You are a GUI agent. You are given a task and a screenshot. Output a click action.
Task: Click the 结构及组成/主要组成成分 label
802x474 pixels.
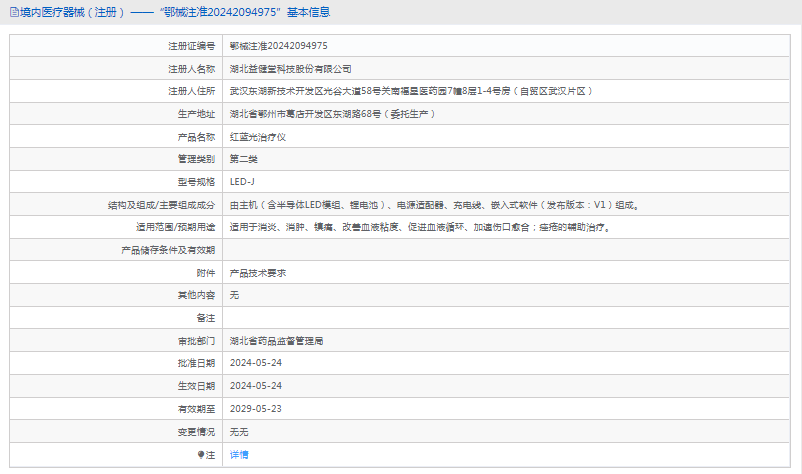pyautogui.click(x=161, y=205)
